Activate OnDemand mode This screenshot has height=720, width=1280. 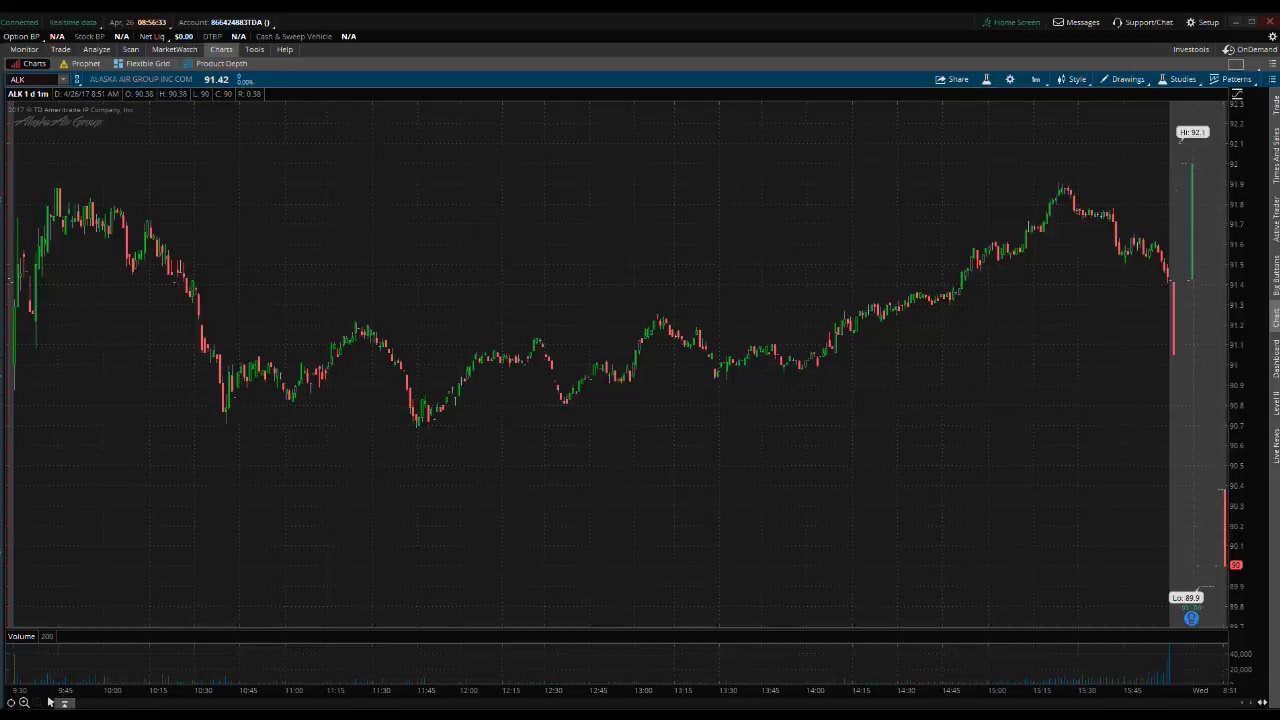click(1250, 49)
